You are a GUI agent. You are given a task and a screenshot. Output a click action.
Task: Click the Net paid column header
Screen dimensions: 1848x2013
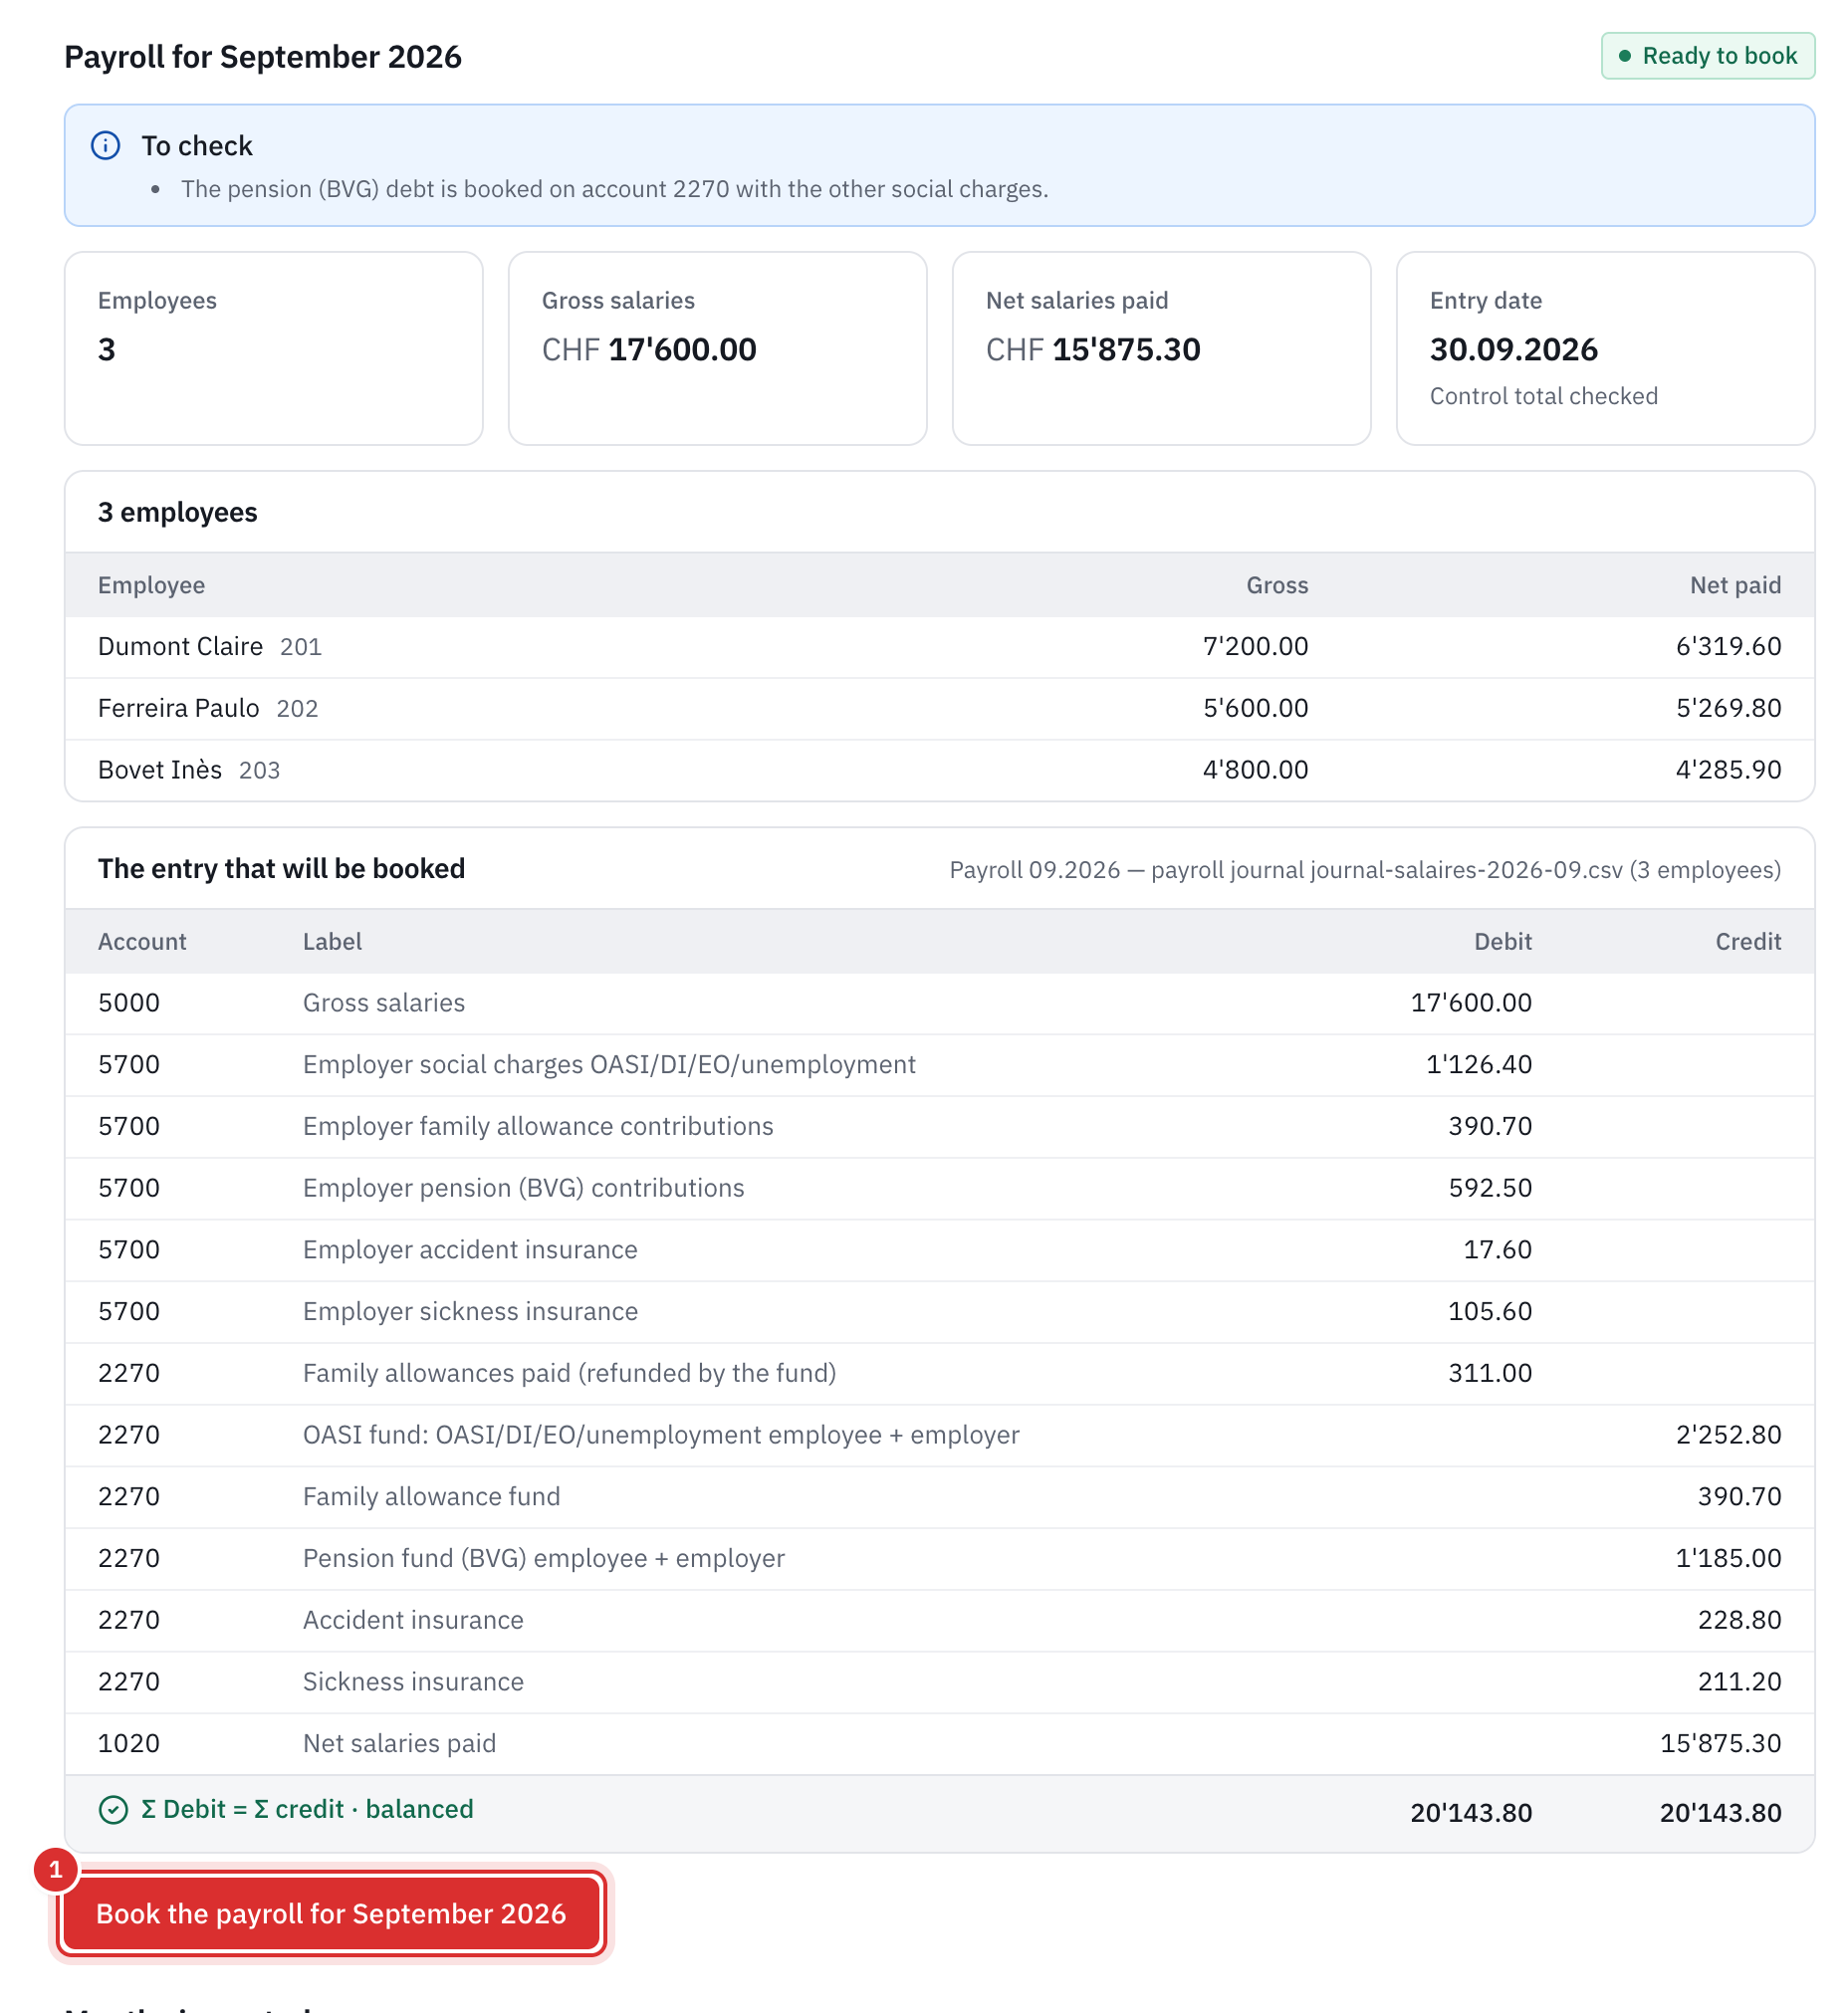(1735, 585)
